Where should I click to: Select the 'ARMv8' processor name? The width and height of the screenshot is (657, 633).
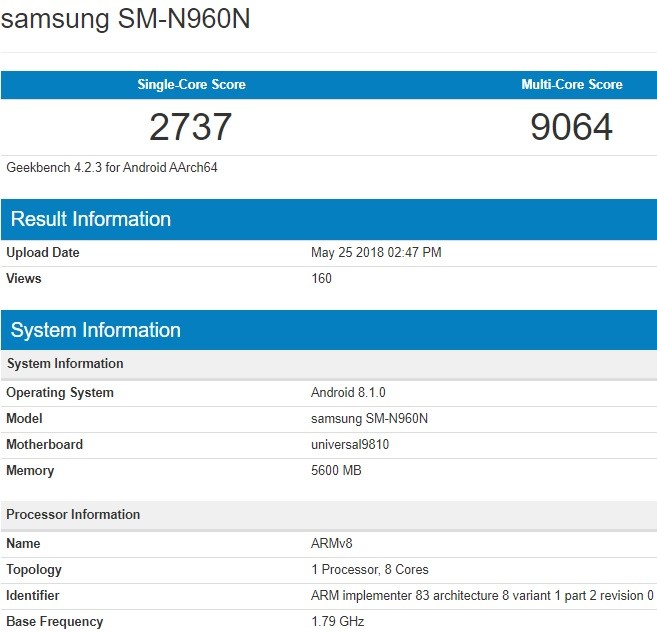pyautogui.click(x=331, y=544)
